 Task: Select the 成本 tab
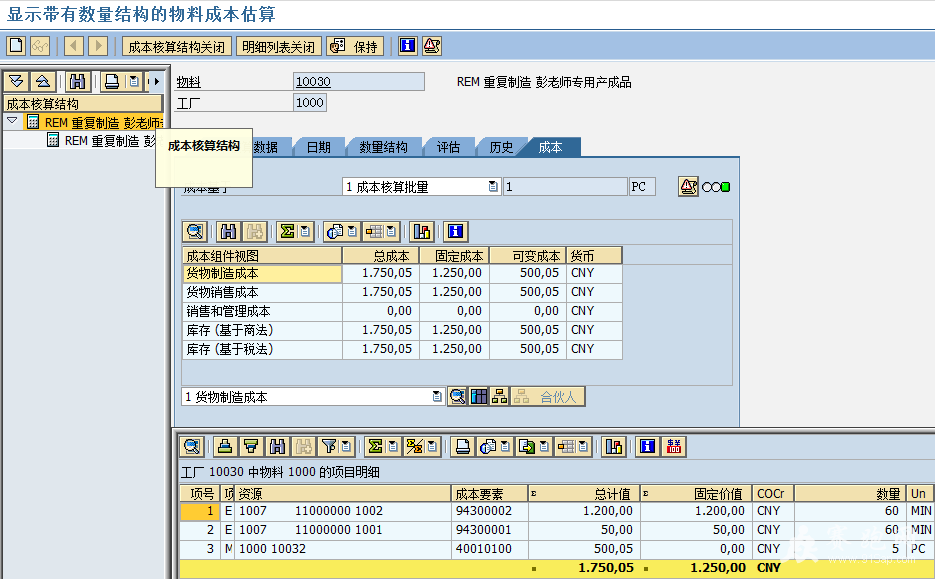click(550, 147)
